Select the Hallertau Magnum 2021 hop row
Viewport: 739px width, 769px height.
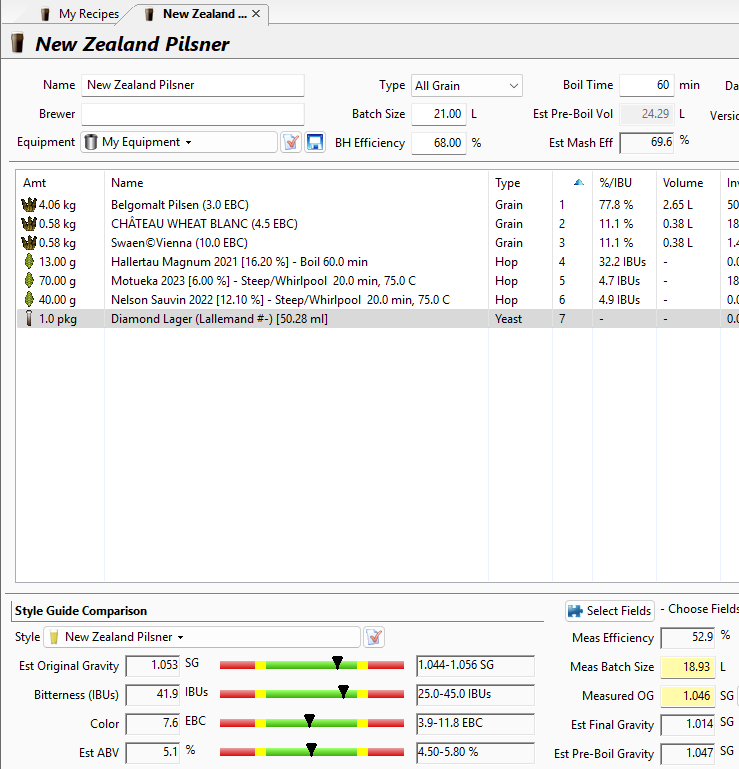378,262
